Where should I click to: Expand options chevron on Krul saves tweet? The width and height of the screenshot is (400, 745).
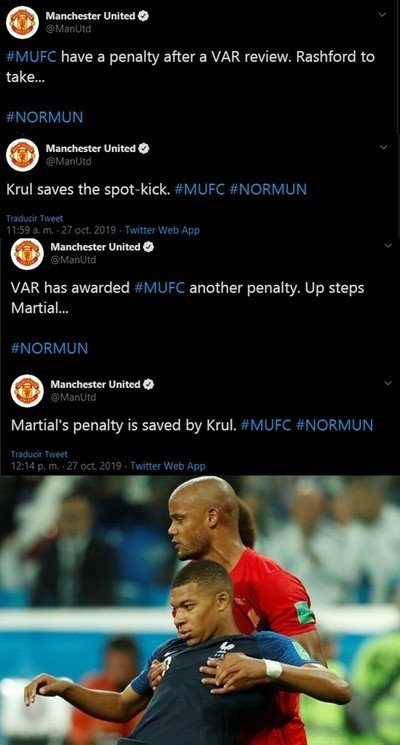383,148
